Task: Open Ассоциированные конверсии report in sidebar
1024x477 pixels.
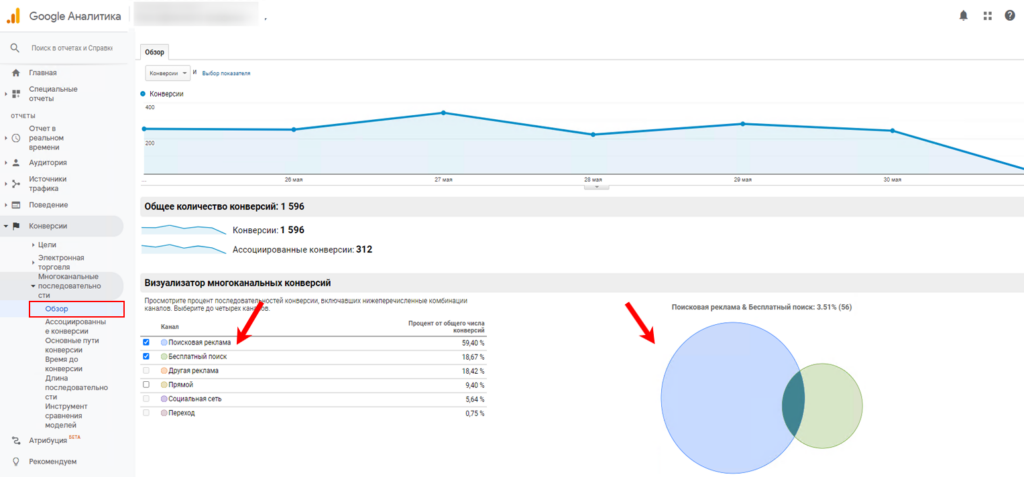Action: 75,328
